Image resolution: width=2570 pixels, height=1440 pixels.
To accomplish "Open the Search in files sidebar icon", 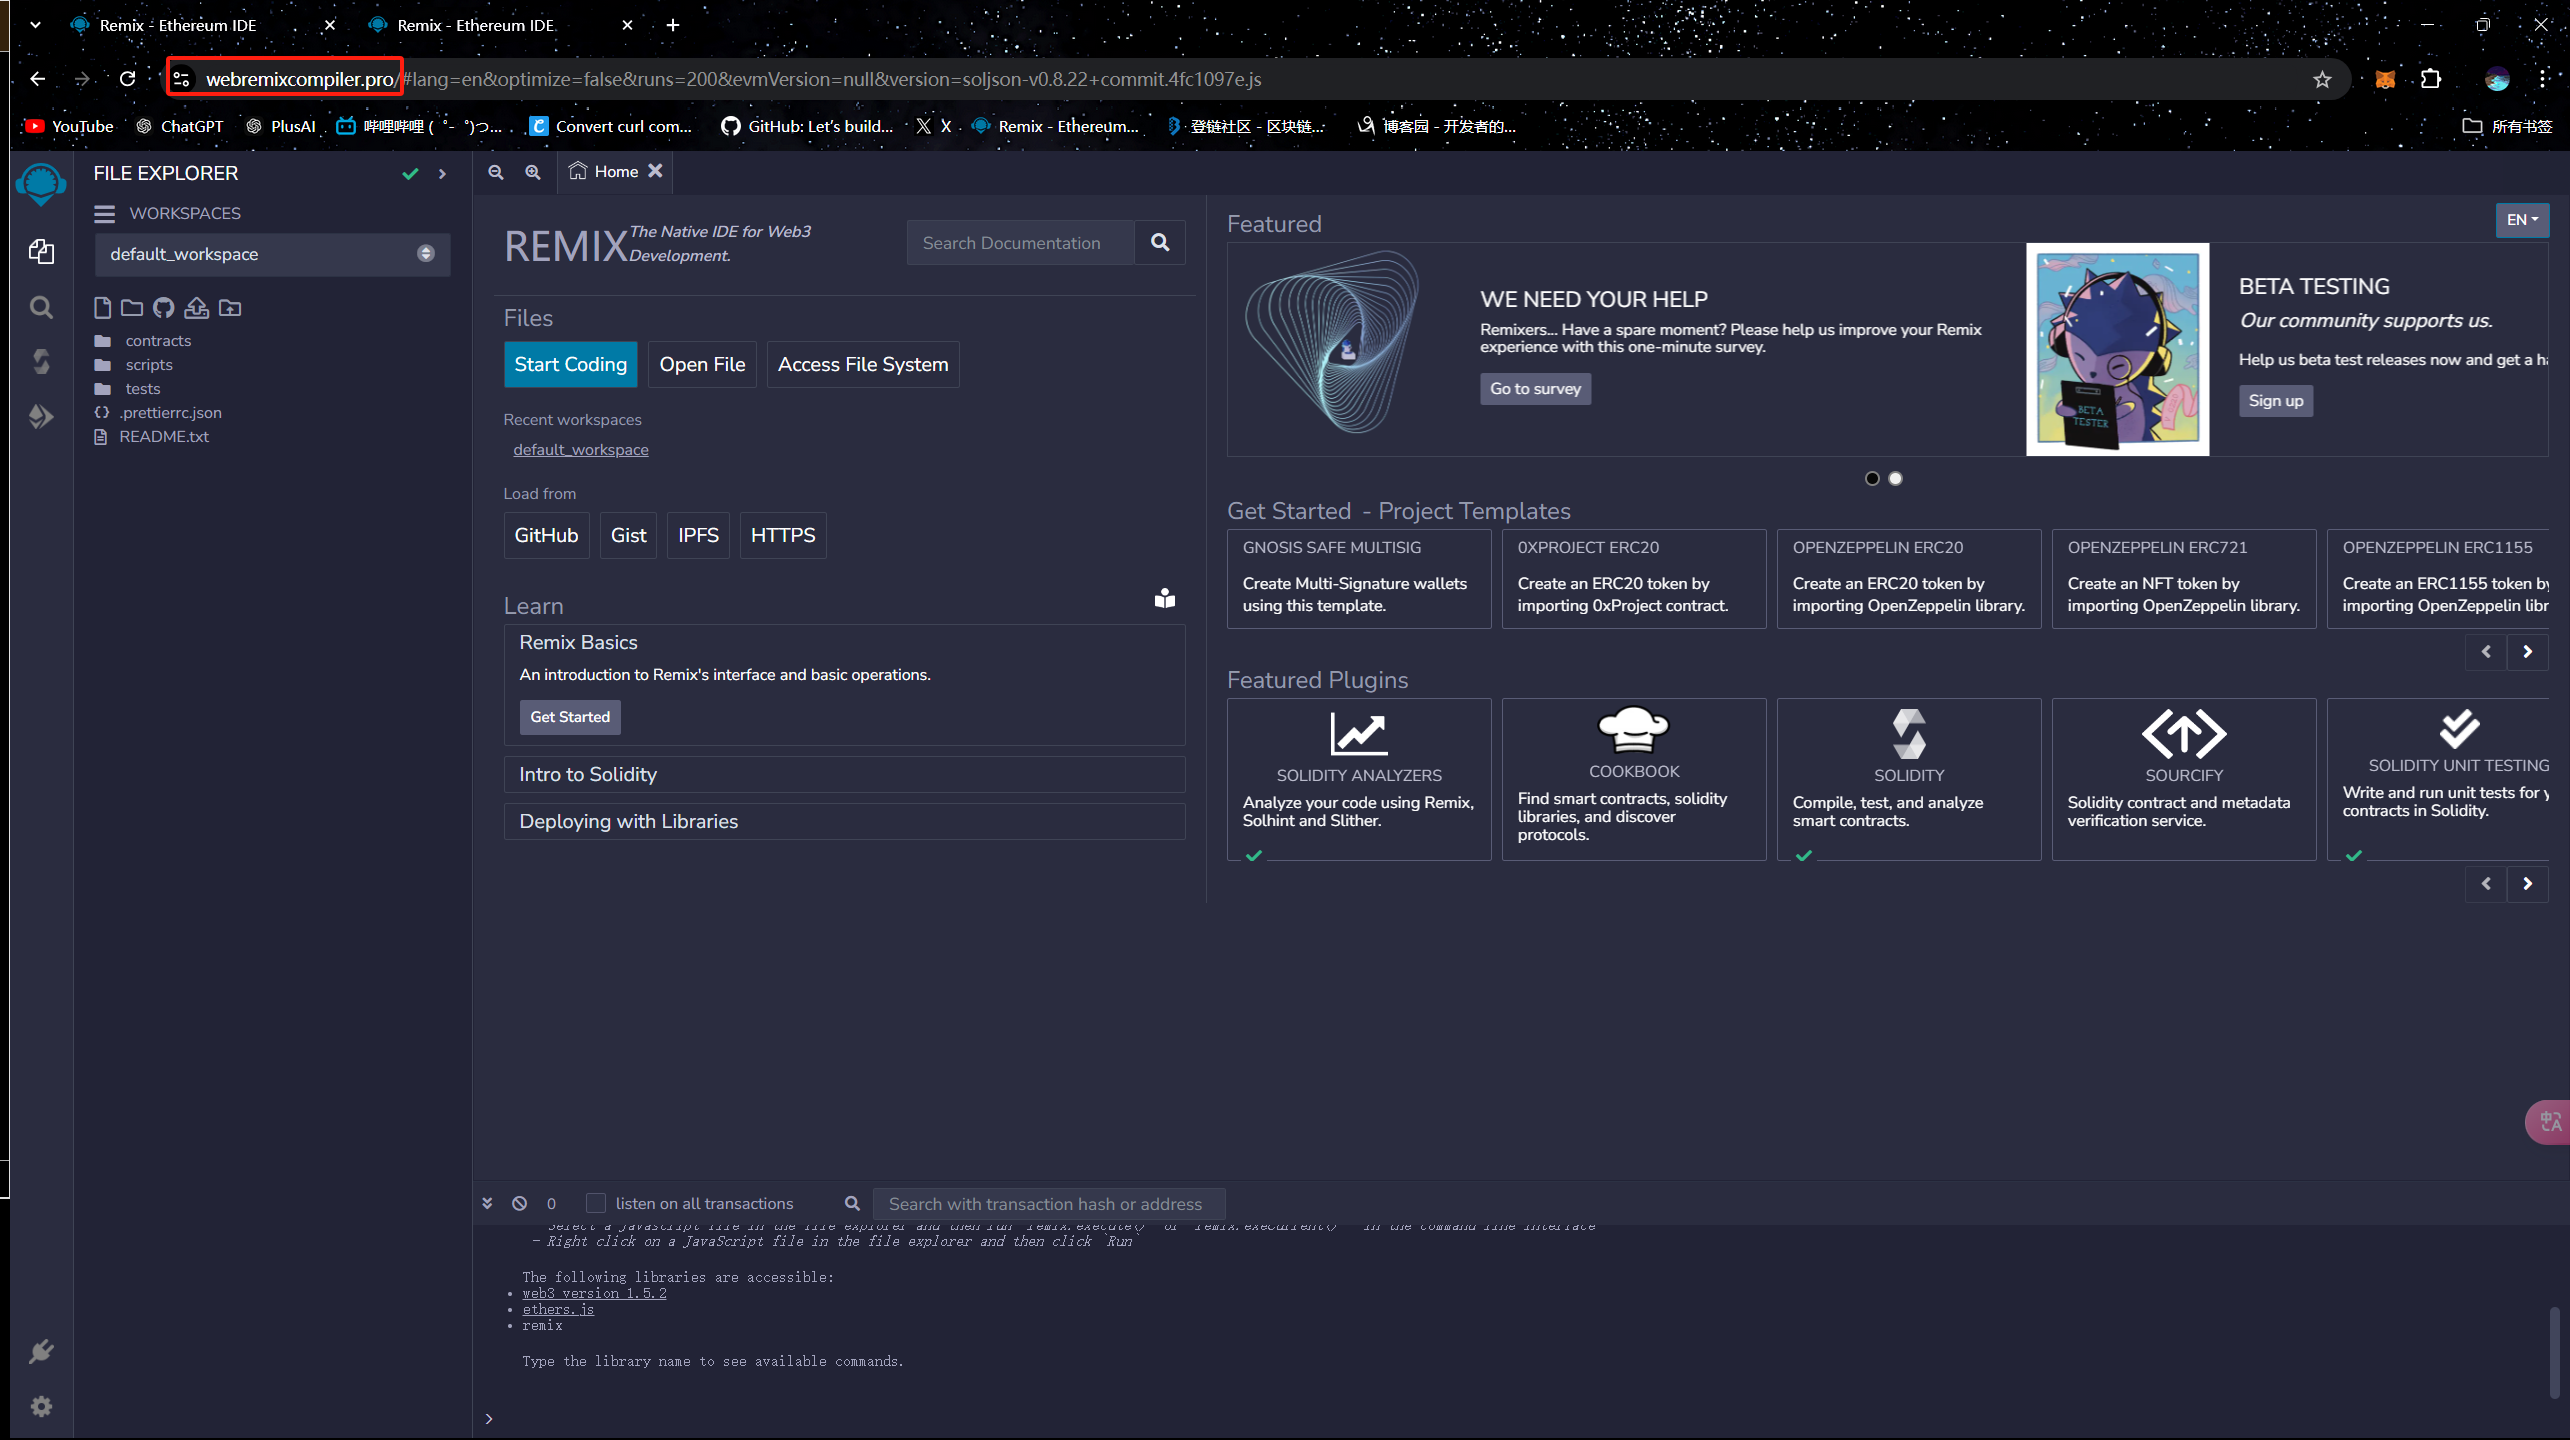I will 41,307.
